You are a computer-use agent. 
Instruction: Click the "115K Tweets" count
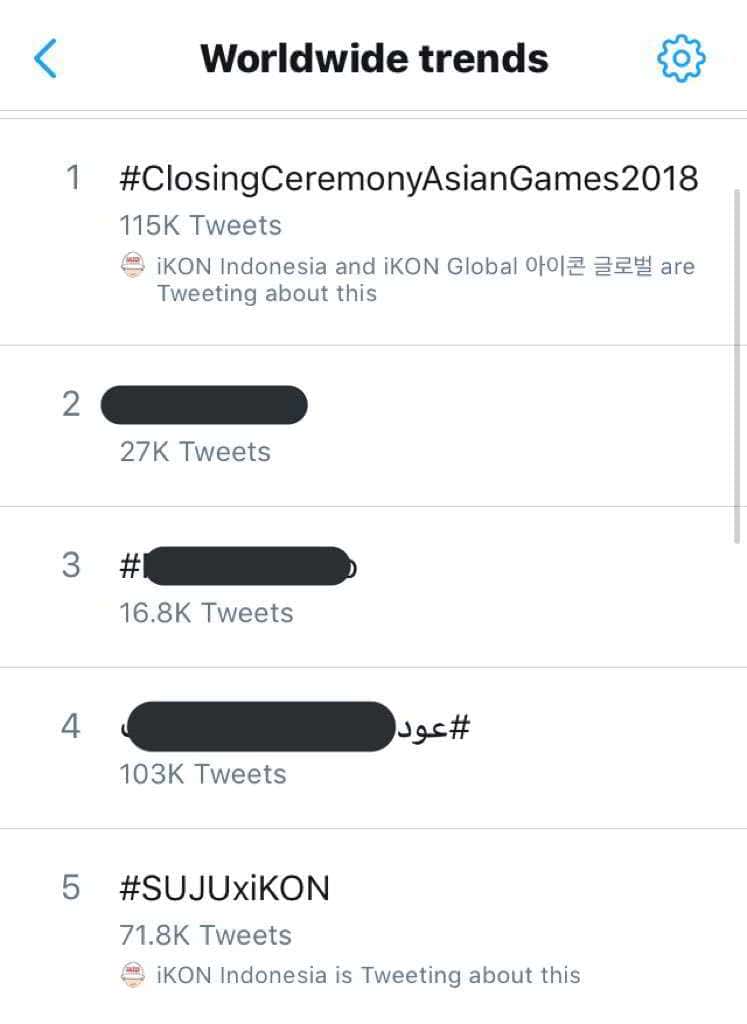pos(200,226)
